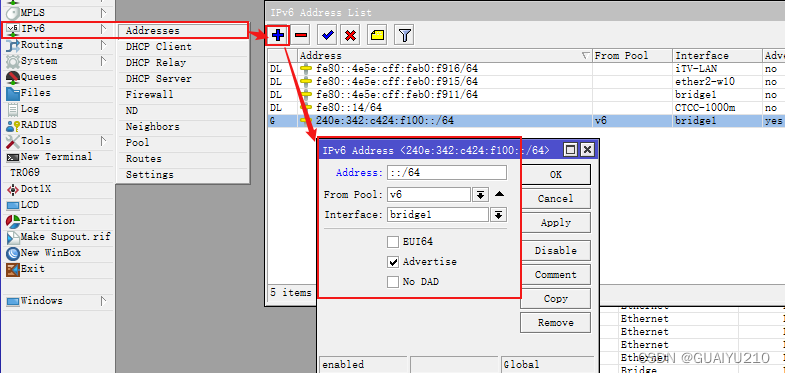
Task: Select Addresses in IPv6 submenu
Action: point(183,31)
